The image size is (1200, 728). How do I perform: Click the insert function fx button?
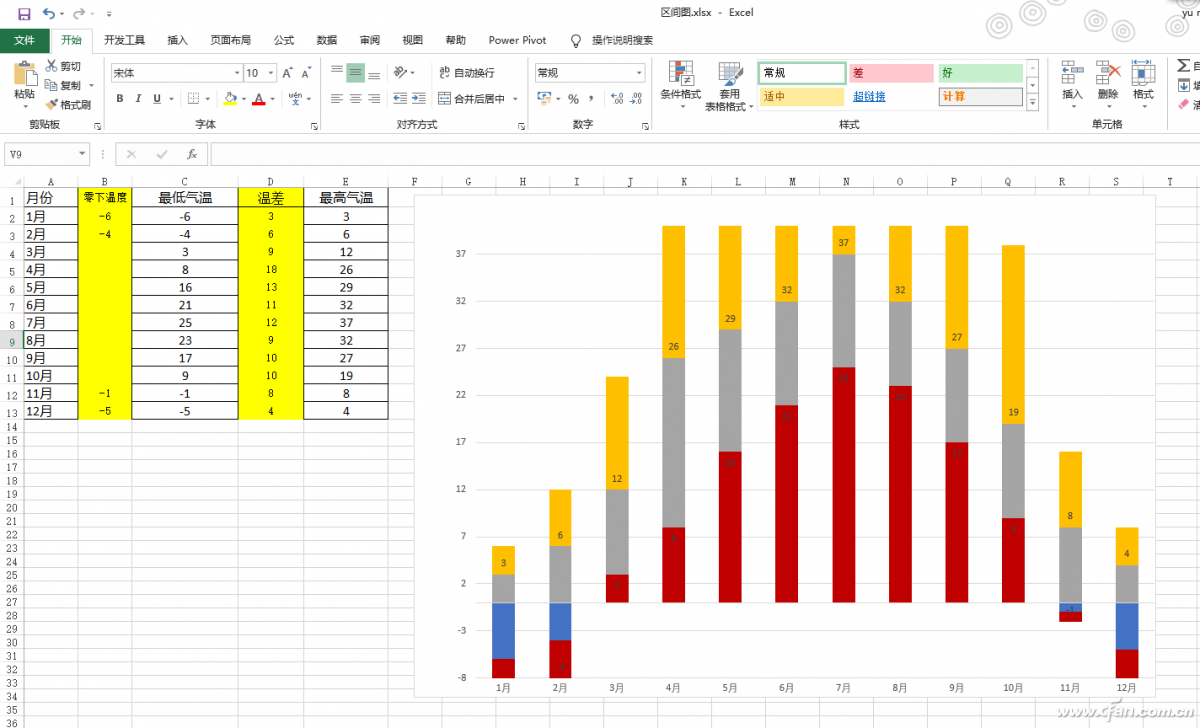tap(192, 155)
